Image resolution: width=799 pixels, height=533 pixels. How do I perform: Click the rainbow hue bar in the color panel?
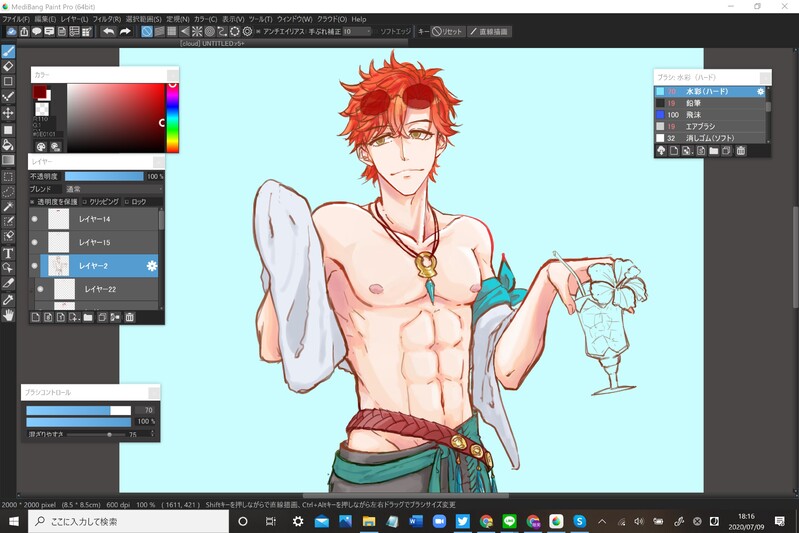tap(173, 118)
